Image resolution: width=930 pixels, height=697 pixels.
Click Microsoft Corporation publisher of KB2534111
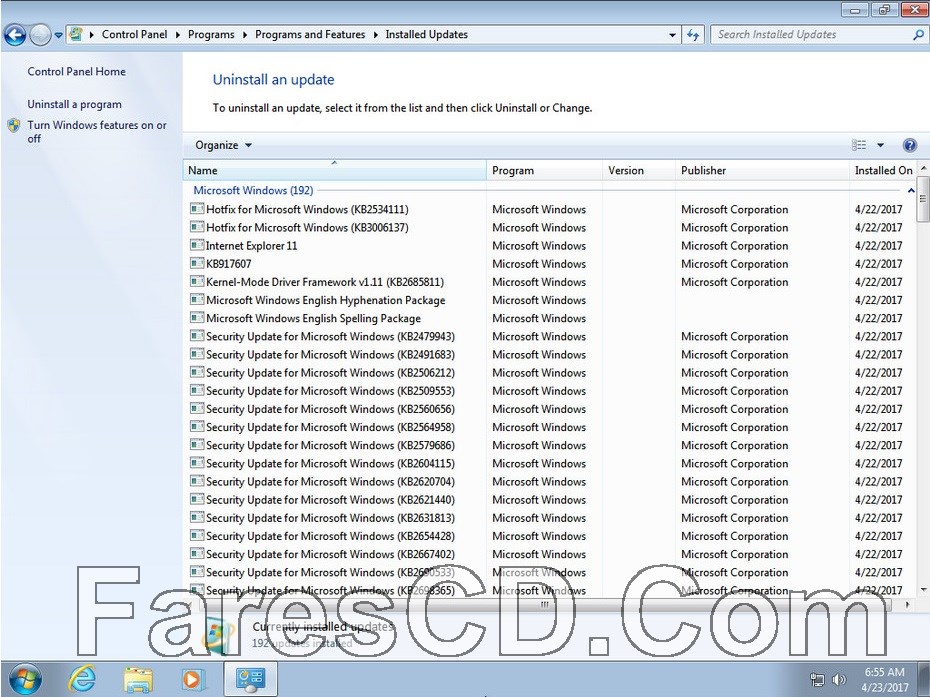pyautogui.click(x=734, y=209)
